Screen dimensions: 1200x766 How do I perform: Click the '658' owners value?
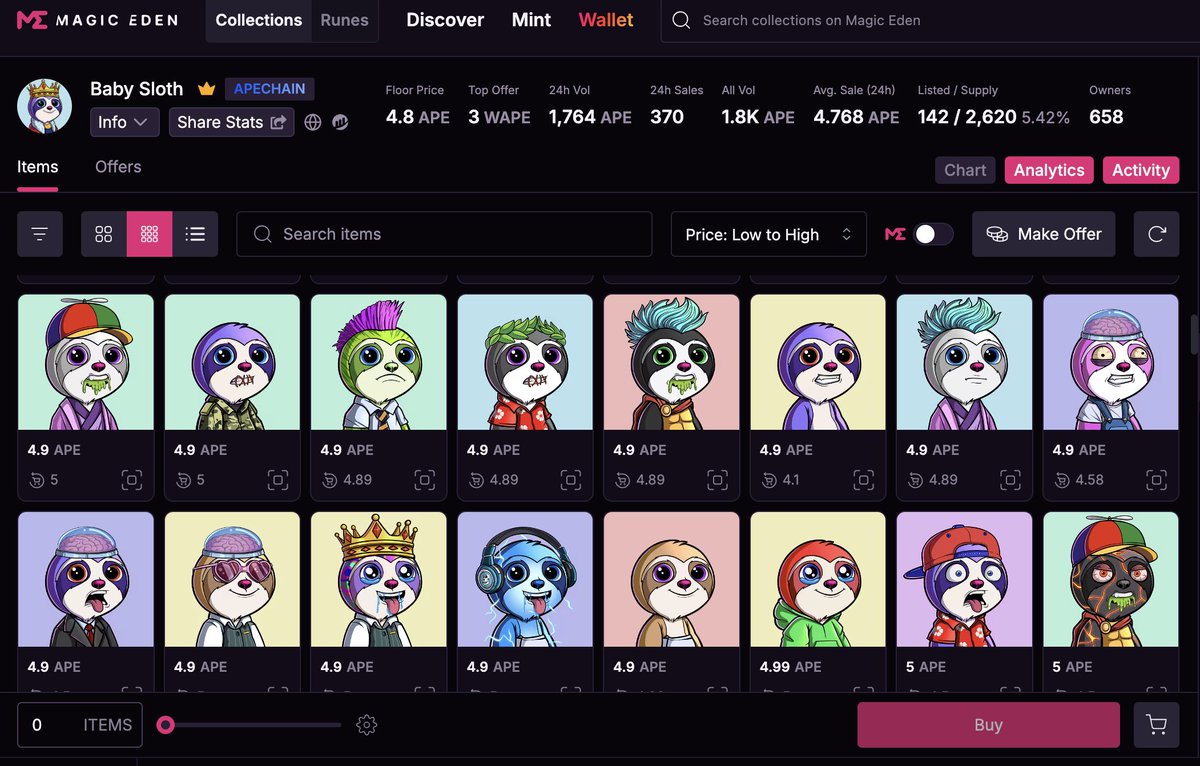[1106, 117]
